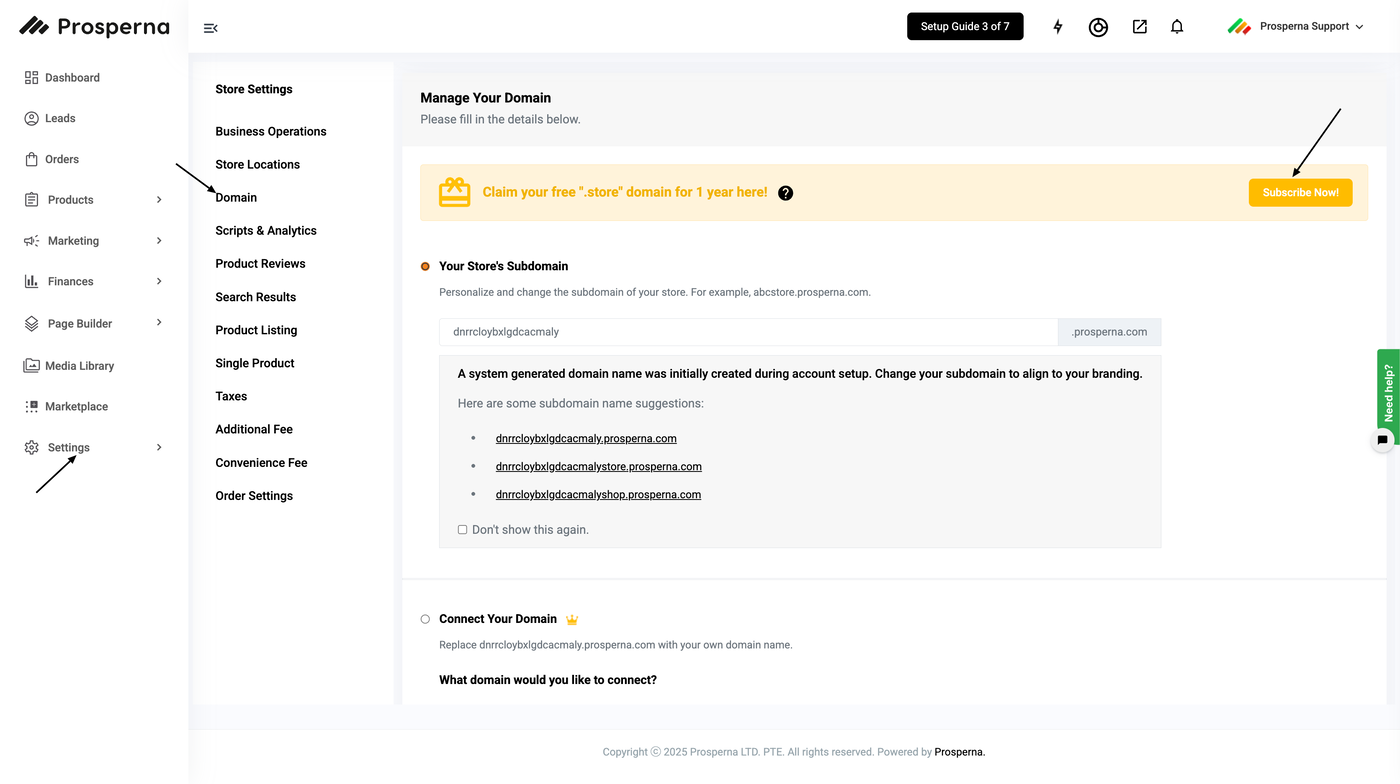The height and width of the screenshot is (784, 1400).
Task: Open the notifications bell
Action: (1177, 27)
